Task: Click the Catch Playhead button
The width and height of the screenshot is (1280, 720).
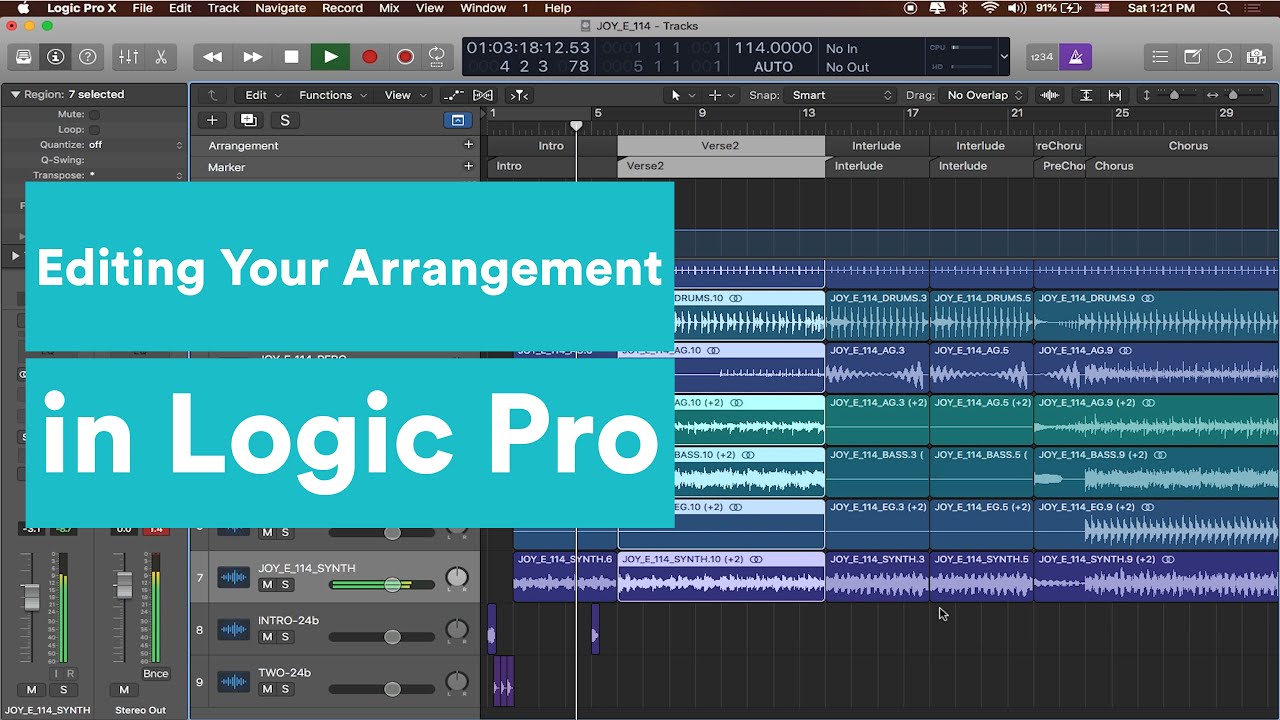Action: [519, 95]
